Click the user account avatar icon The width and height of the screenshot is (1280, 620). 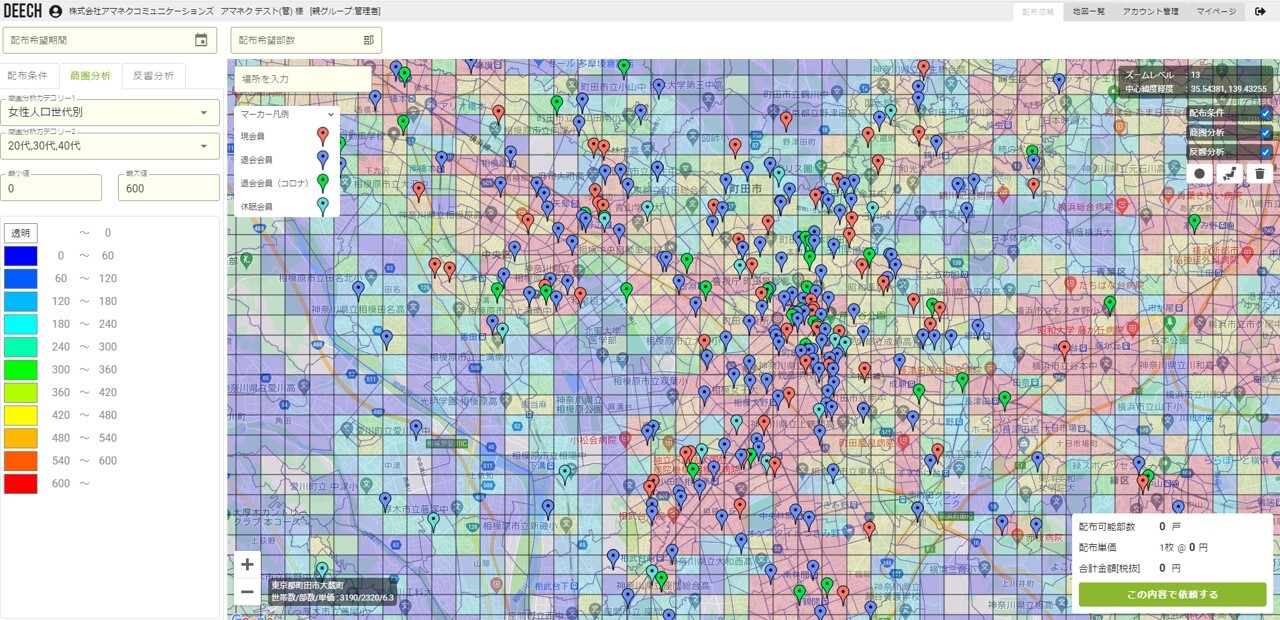coord(55,11)
